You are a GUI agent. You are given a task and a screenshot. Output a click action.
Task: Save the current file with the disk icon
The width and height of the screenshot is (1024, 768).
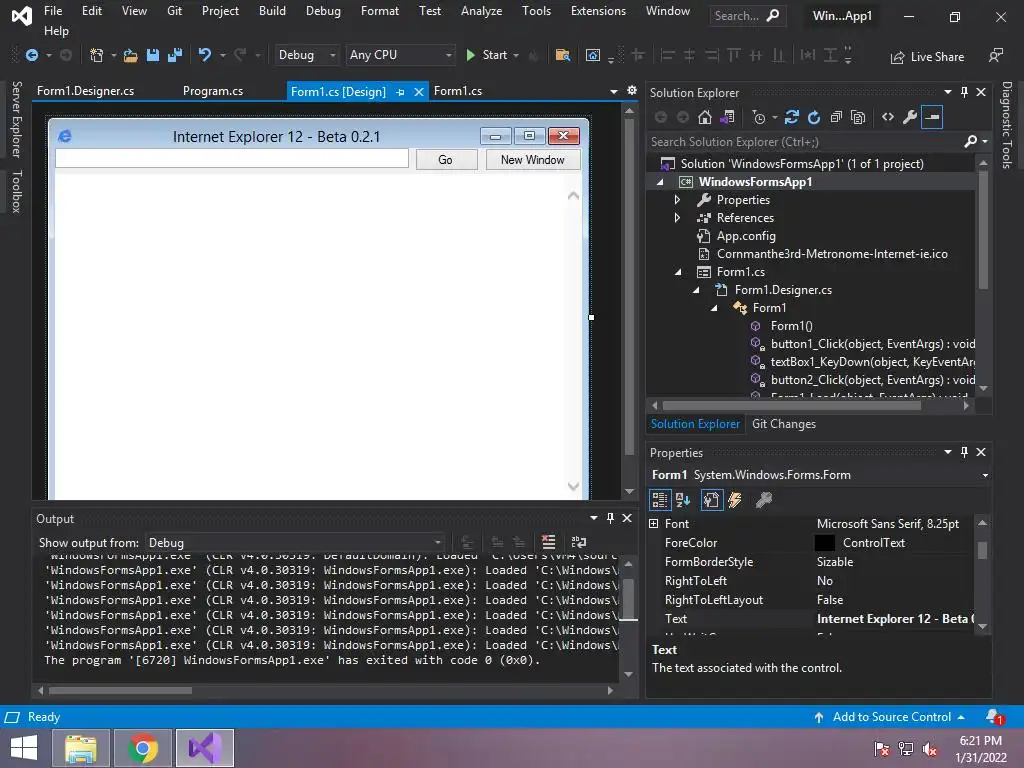pos(153,56)
